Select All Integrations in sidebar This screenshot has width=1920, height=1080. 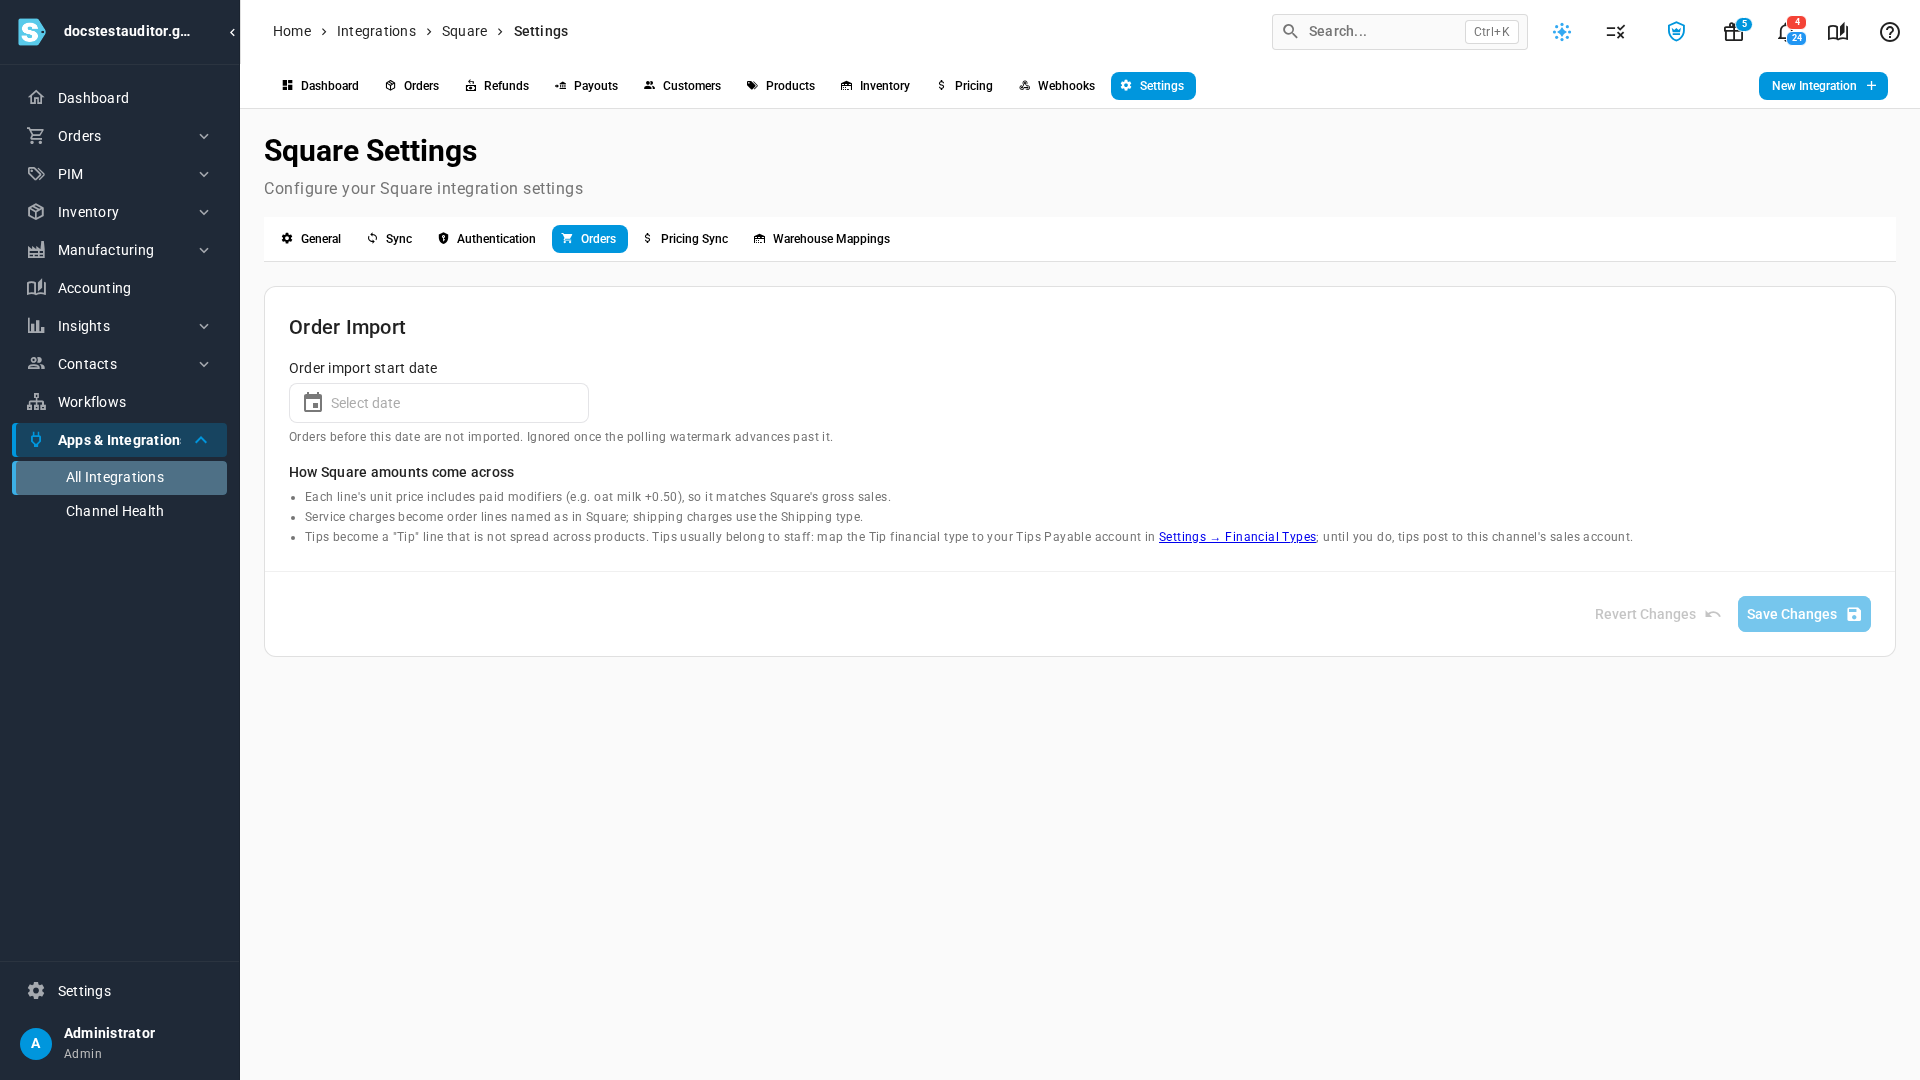(x=120, y=477)
